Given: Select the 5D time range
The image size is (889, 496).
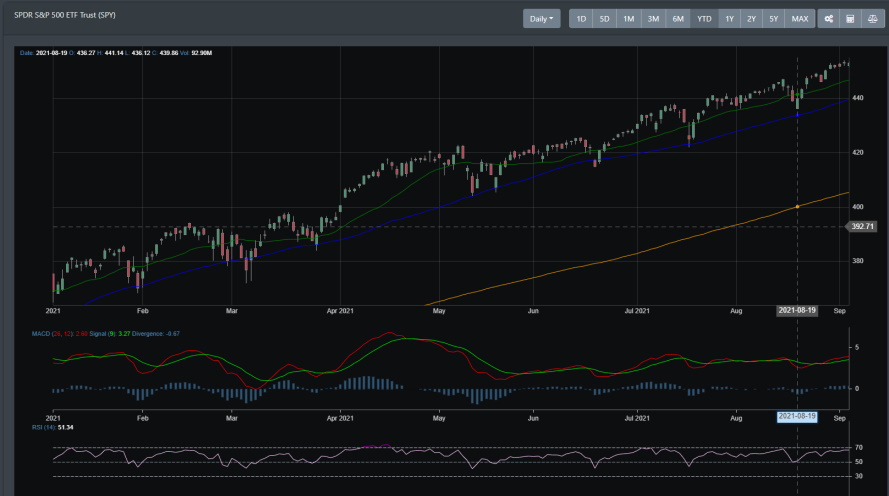Looking at the screenshot, I should 604,19.
